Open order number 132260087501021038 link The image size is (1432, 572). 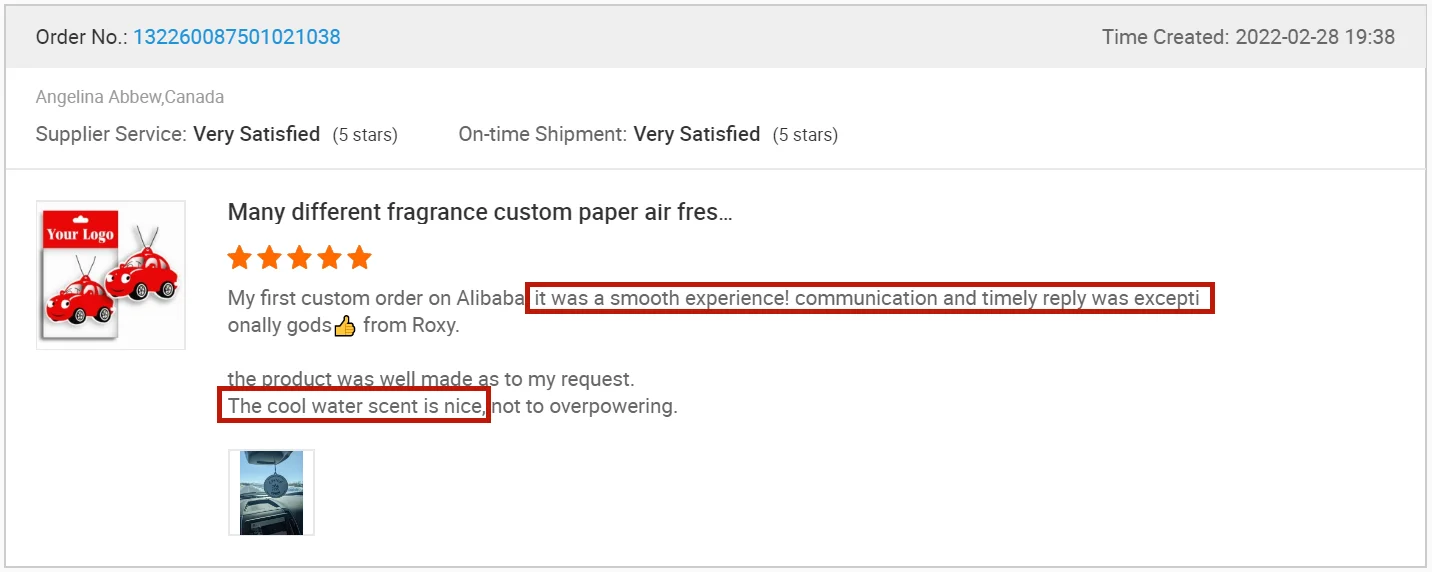point(236,37)
